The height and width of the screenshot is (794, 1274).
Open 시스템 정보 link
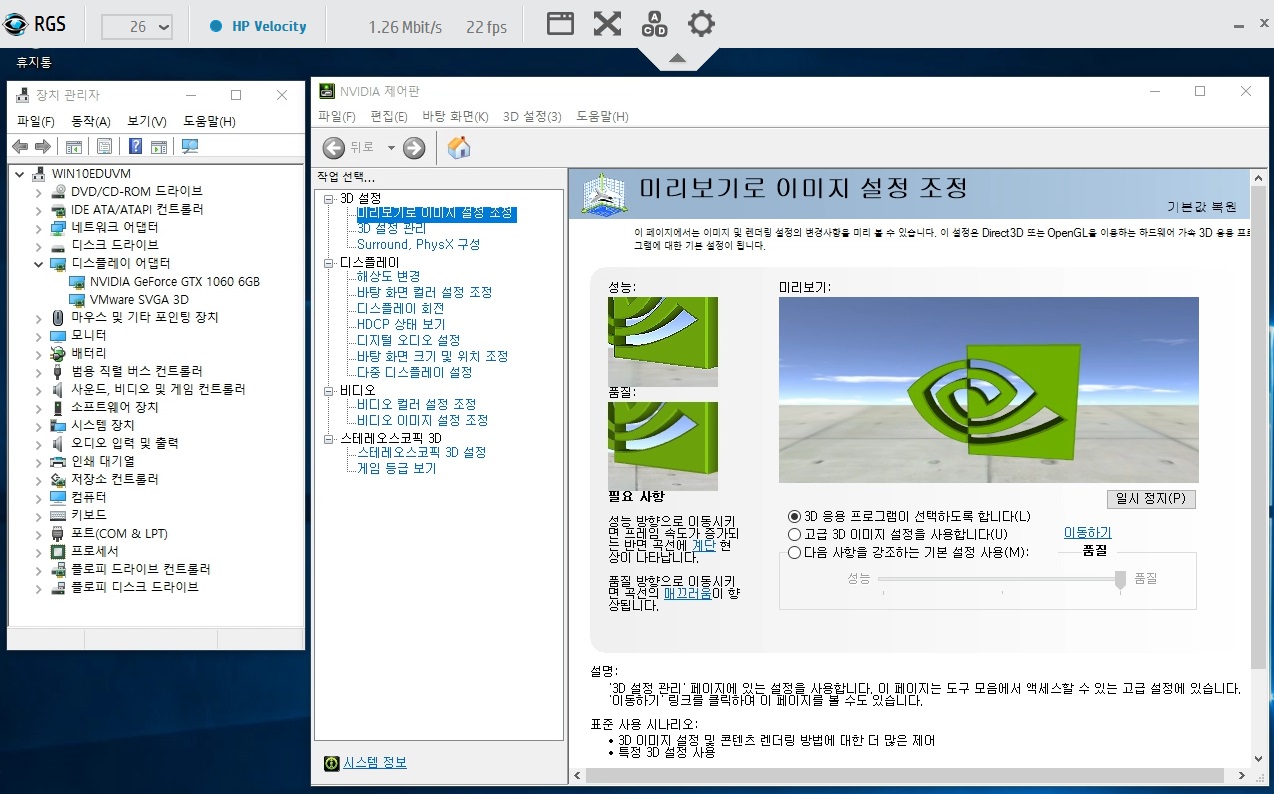pos(375,763)
